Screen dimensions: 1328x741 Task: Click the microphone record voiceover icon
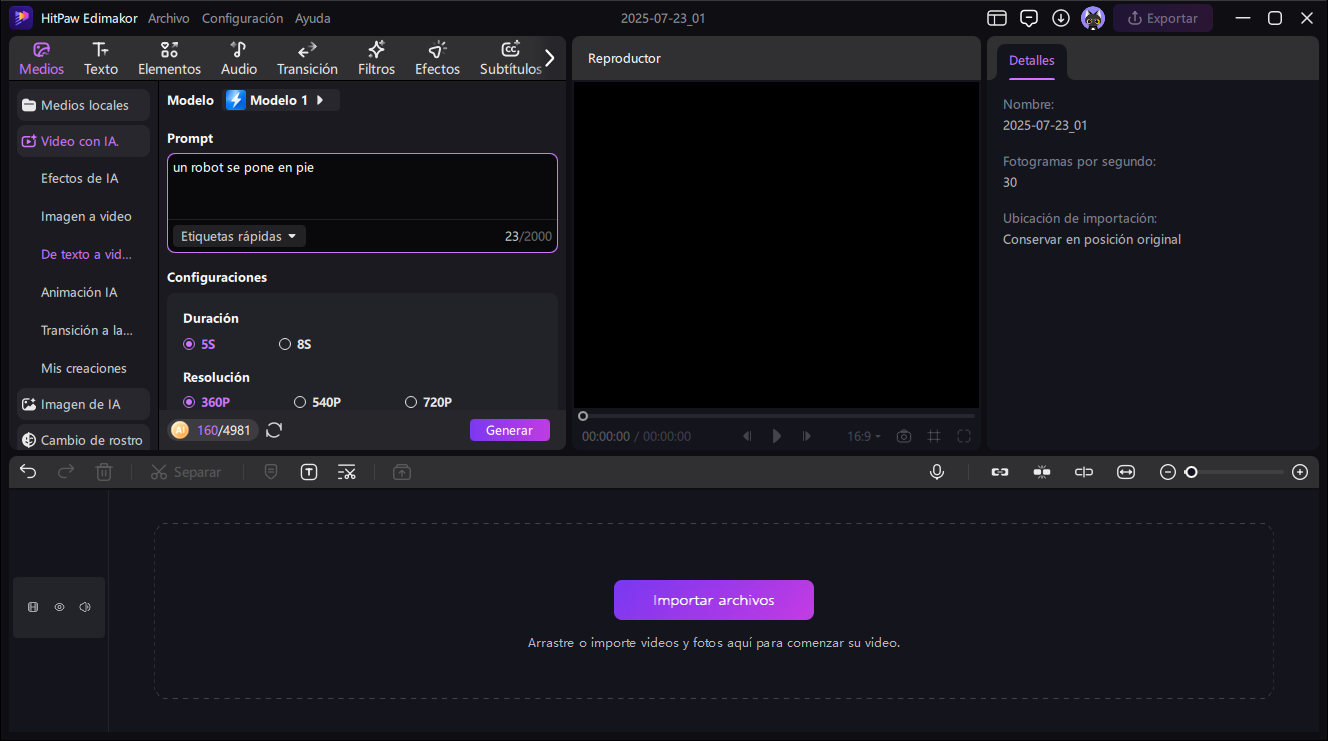click(937, 472)
